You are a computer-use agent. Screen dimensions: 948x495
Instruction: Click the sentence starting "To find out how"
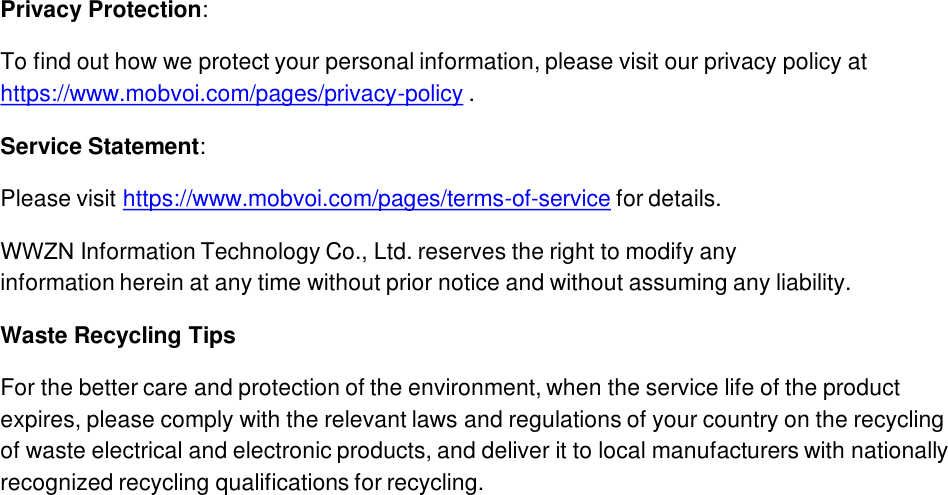434,63
